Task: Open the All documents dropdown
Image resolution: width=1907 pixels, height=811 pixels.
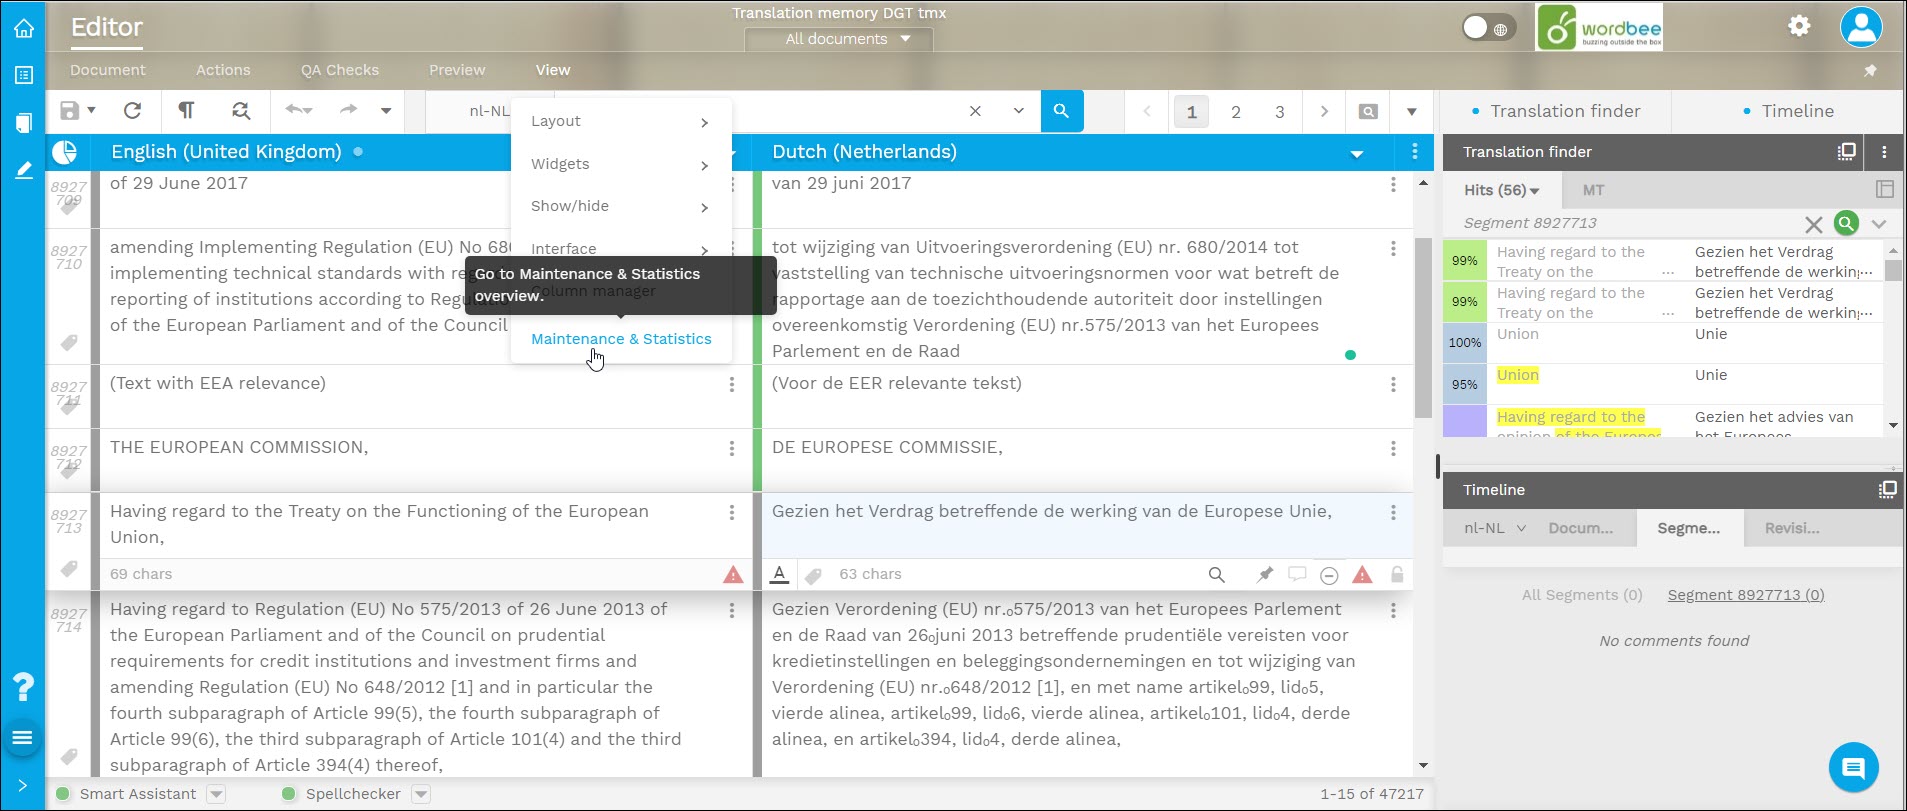Action: point(838,39)
